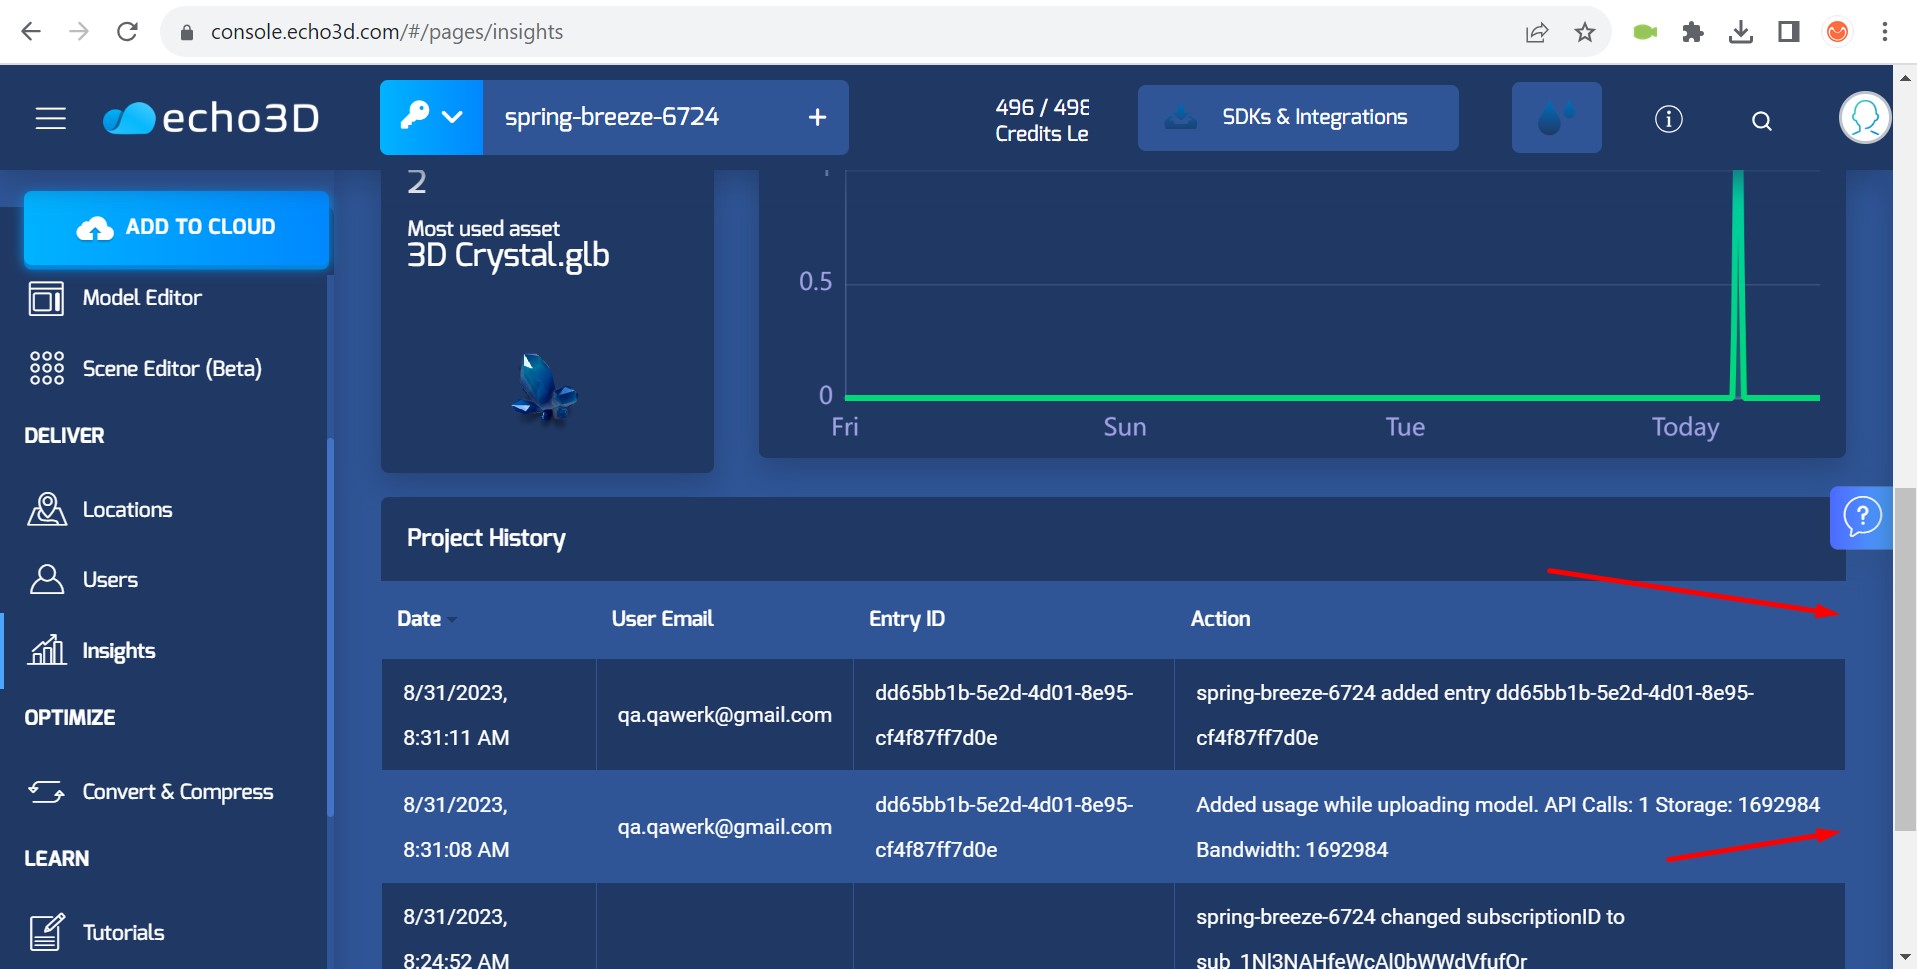
Task: Click the page vertical scrollbar thumb
Action: [1905, 660]
